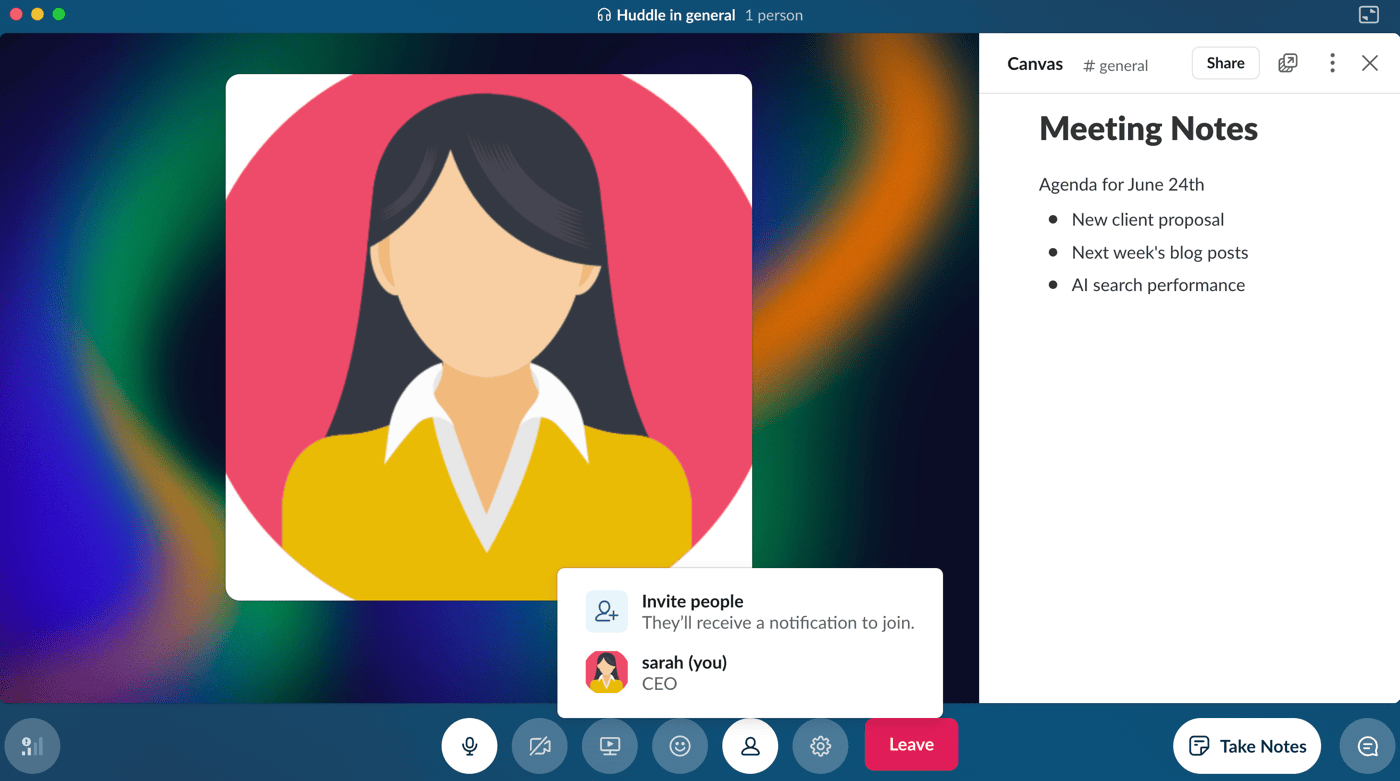Click the add-person icon beside Invite people
Image resolution: width=1400 pixels, height=781 pixels.
pyautogui.click(x=606, y=611)
